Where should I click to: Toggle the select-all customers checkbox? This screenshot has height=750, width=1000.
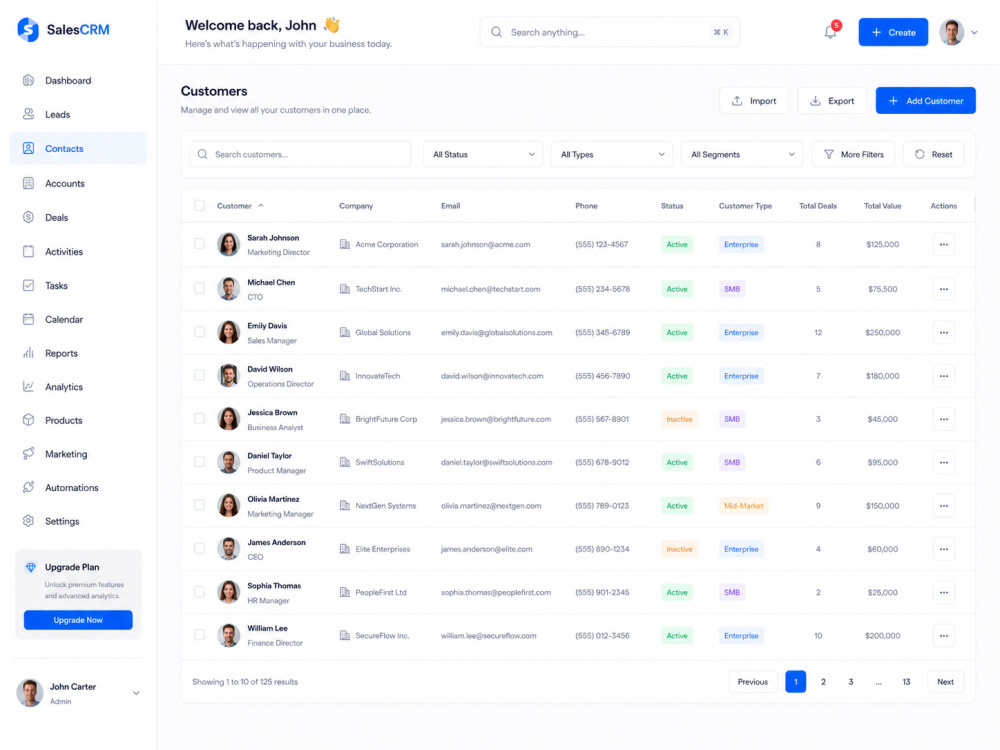[200, 205]
